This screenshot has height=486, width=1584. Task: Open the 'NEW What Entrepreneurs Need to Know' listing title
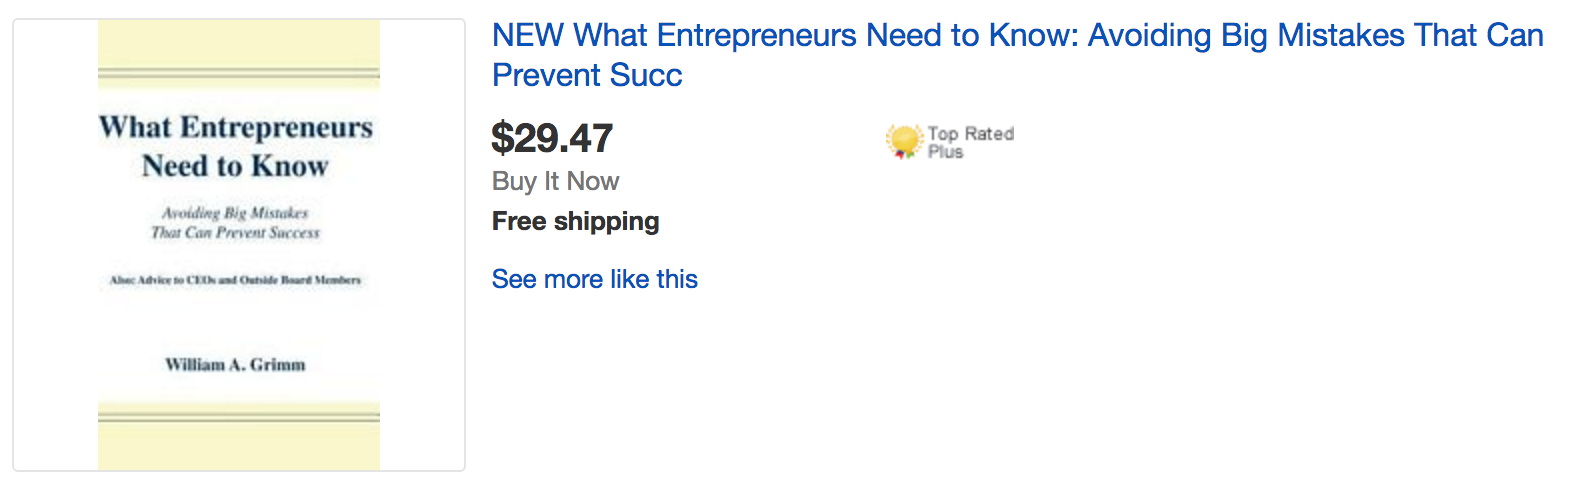(1017, 36)
